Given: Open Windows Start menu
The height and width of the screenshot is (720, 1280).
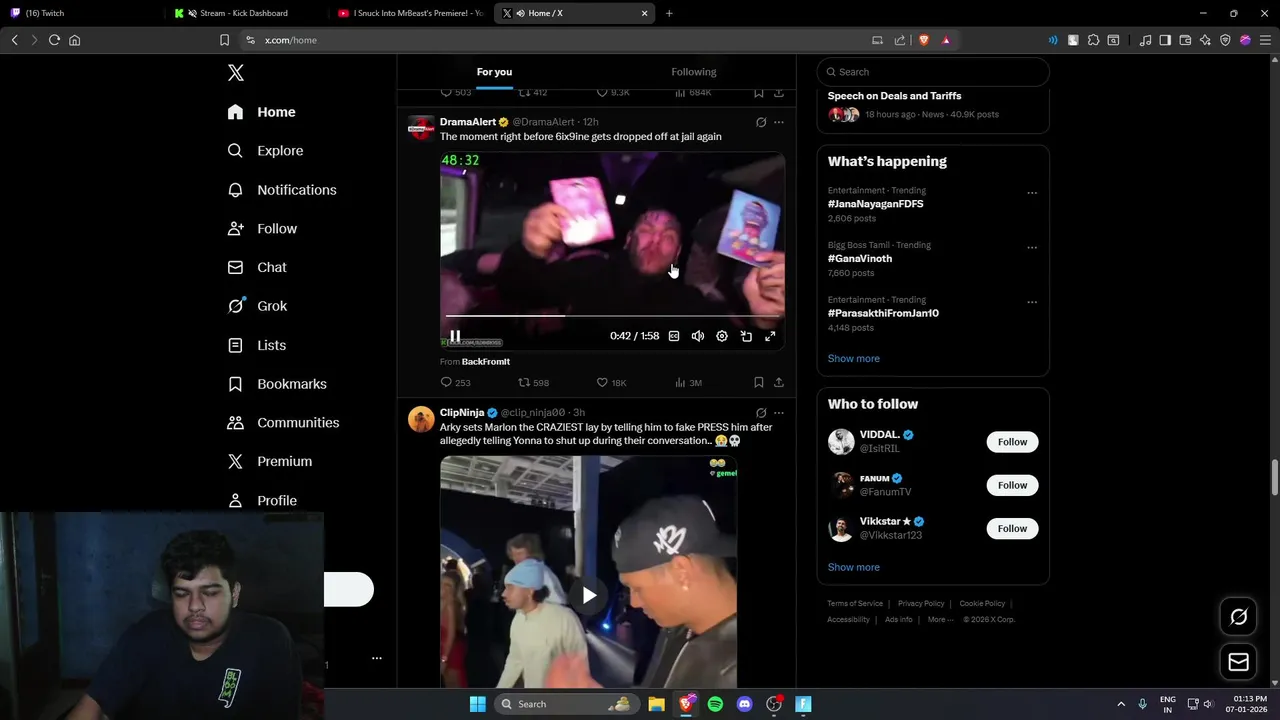Looking at the screenshot, I should click(x=478, y=704).
